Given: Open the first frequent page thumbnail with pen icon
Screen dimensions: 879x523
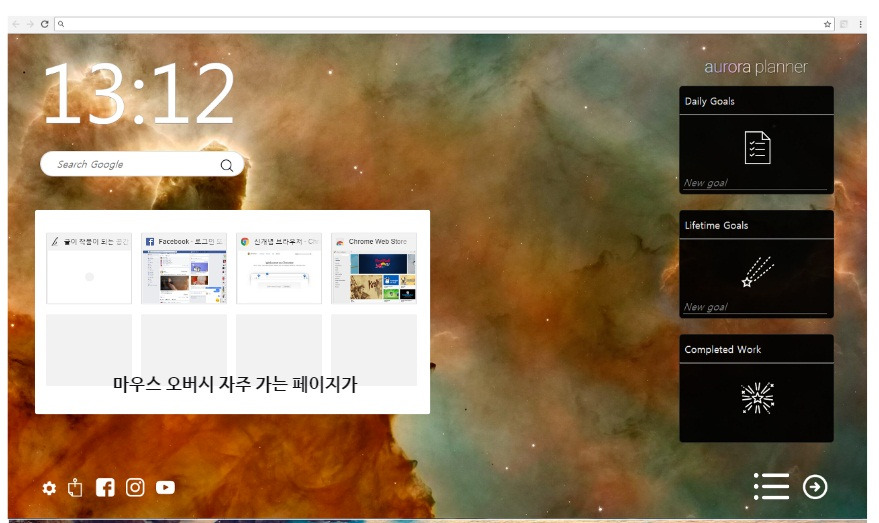Looking at the screenshot, I should pos(89,269).
